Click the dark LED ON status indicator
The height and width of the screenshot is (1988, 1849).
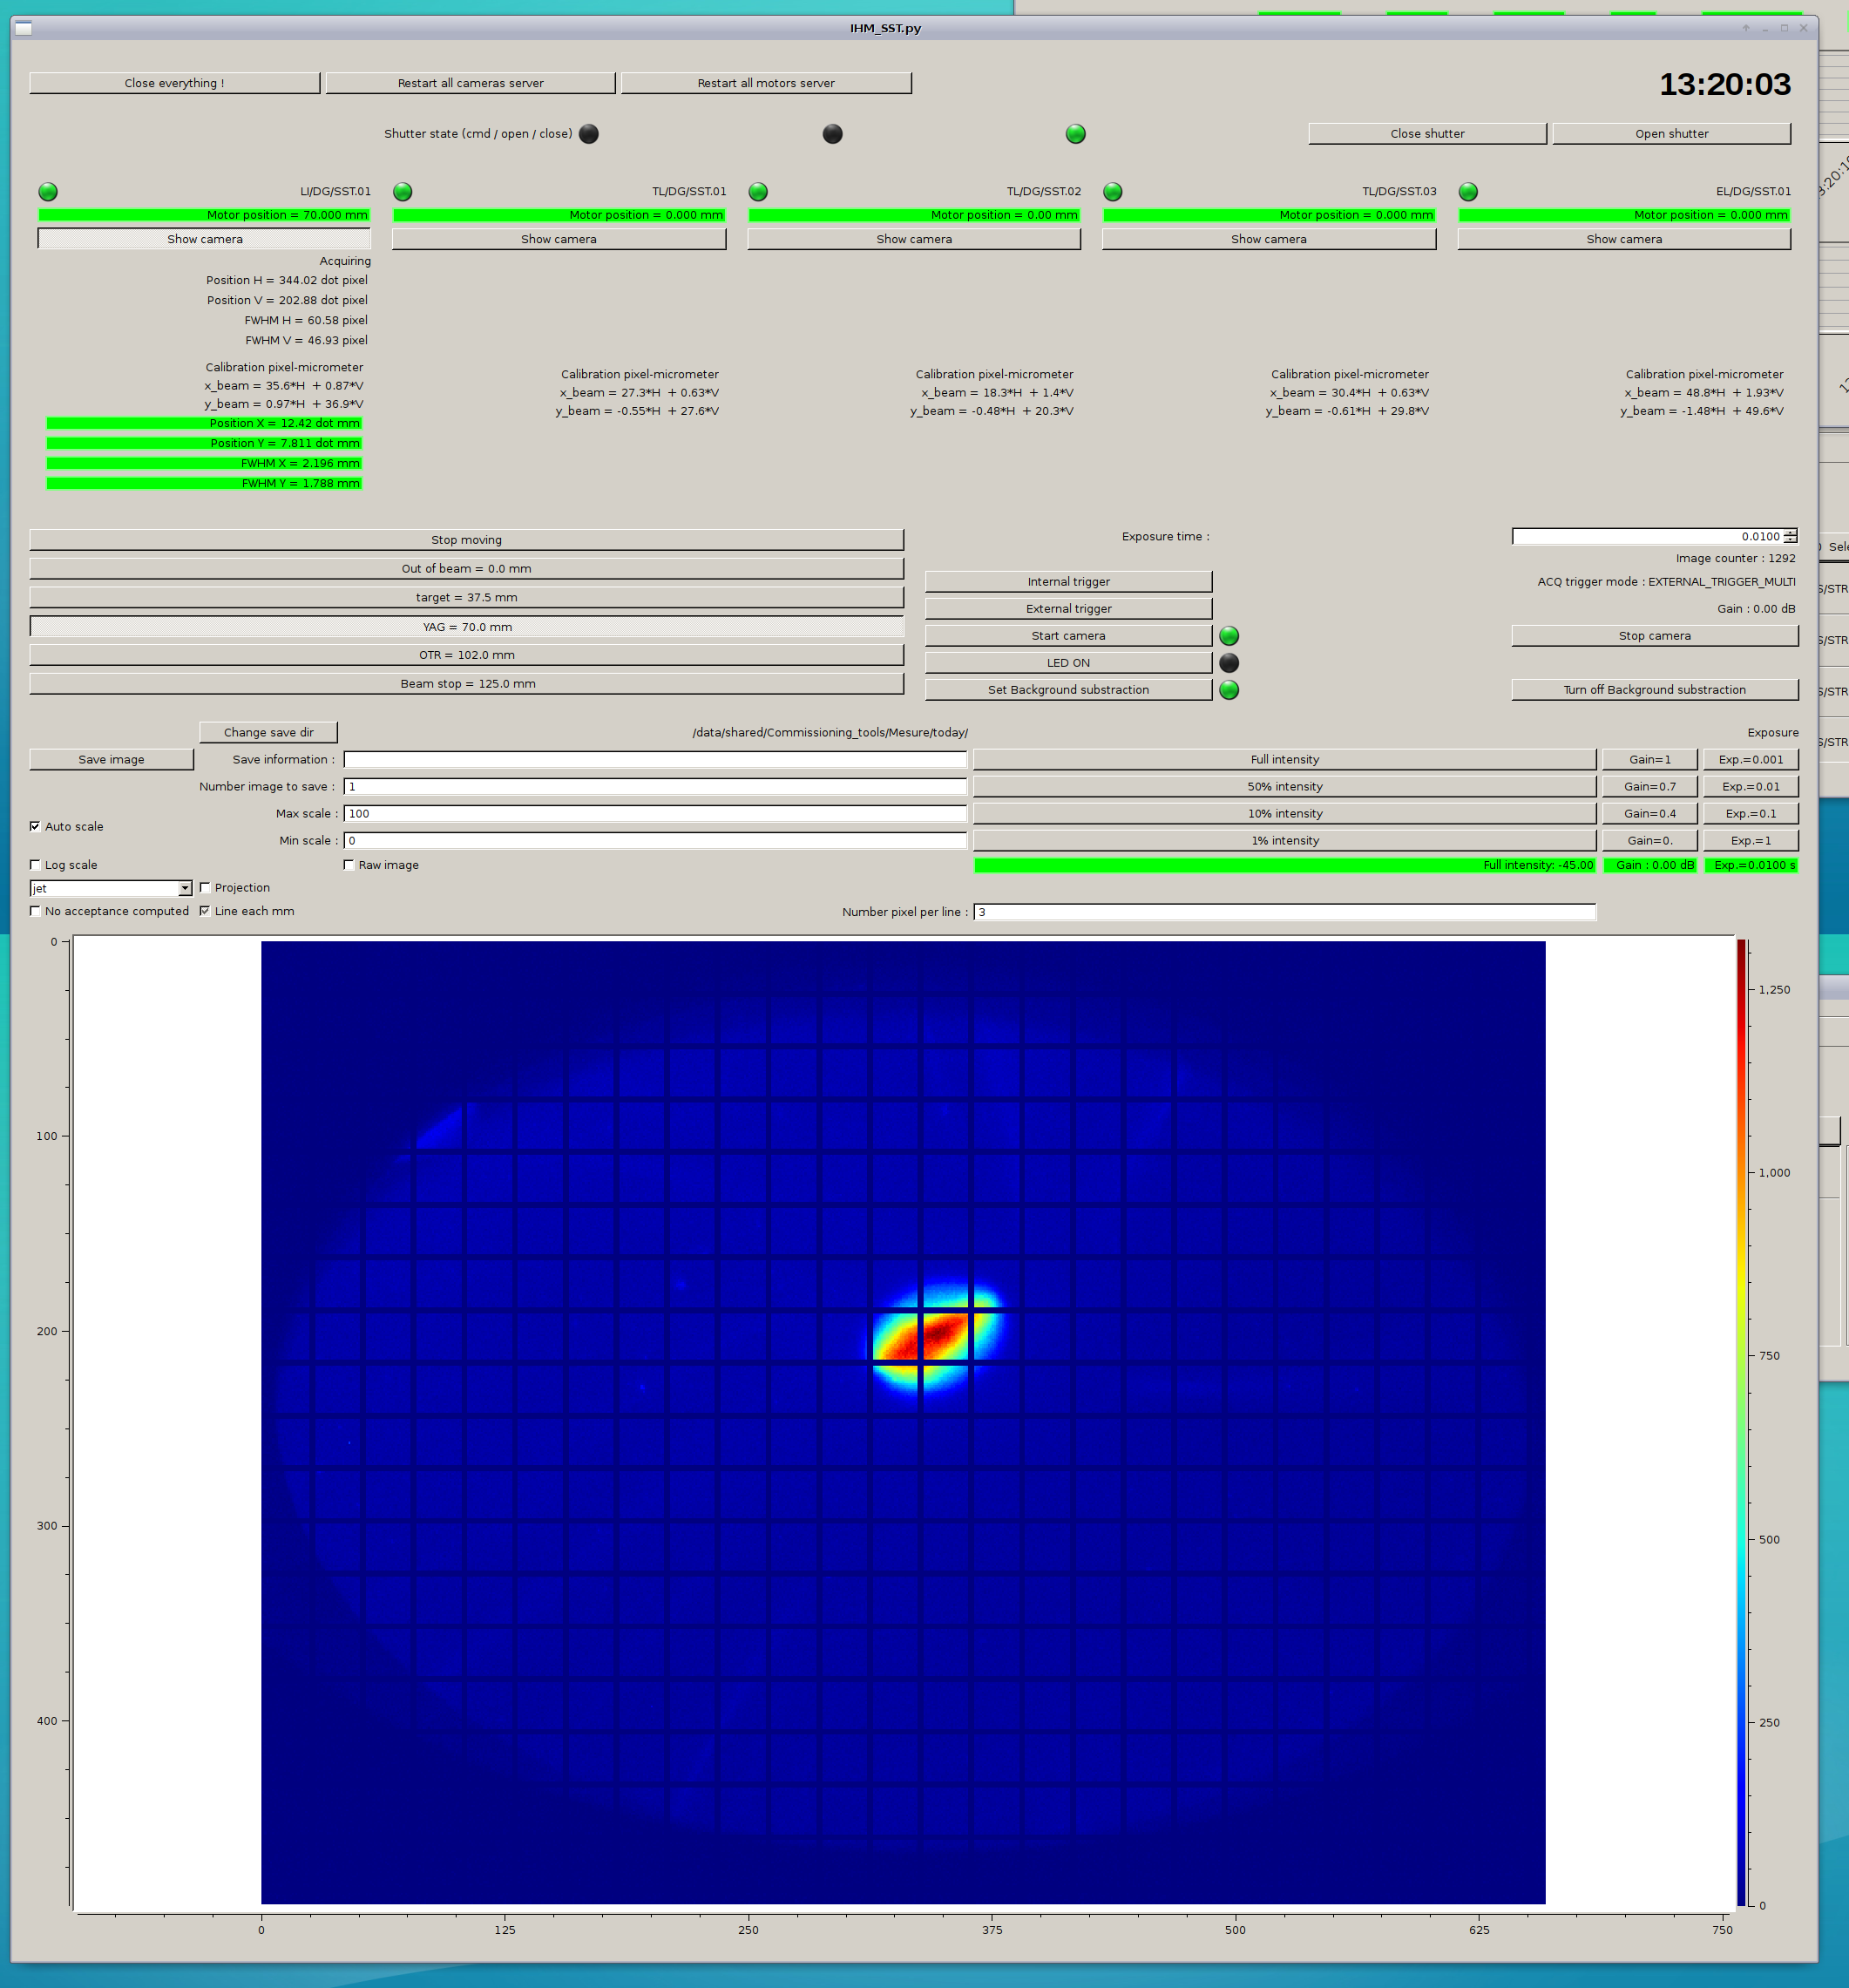pyautogui.click(x=1229, y=663)
